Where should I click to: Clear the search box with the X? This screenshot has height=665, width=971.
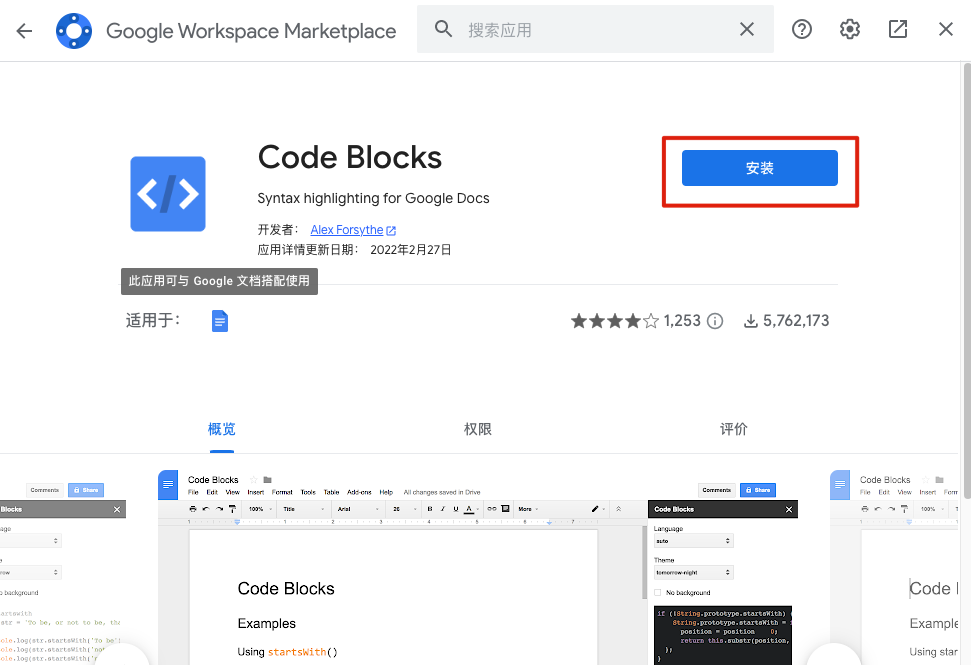[x=747, y=29]
